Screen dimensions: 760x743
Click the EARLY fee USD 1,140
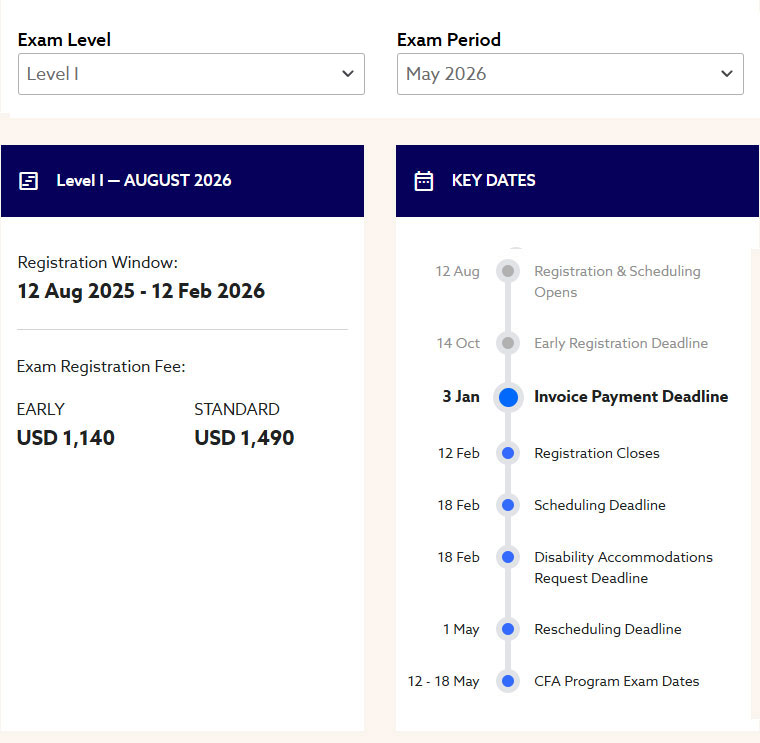coord(66,438)
